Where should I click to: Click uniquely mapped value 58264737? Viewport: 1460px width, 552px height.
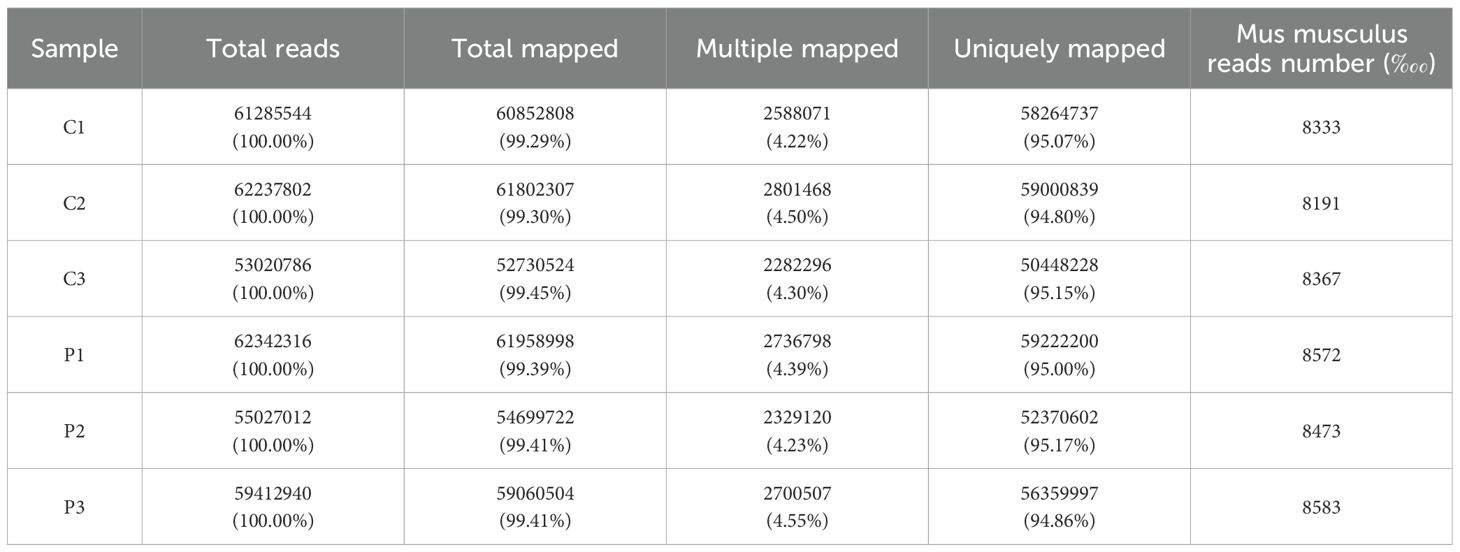[1059, 115]
